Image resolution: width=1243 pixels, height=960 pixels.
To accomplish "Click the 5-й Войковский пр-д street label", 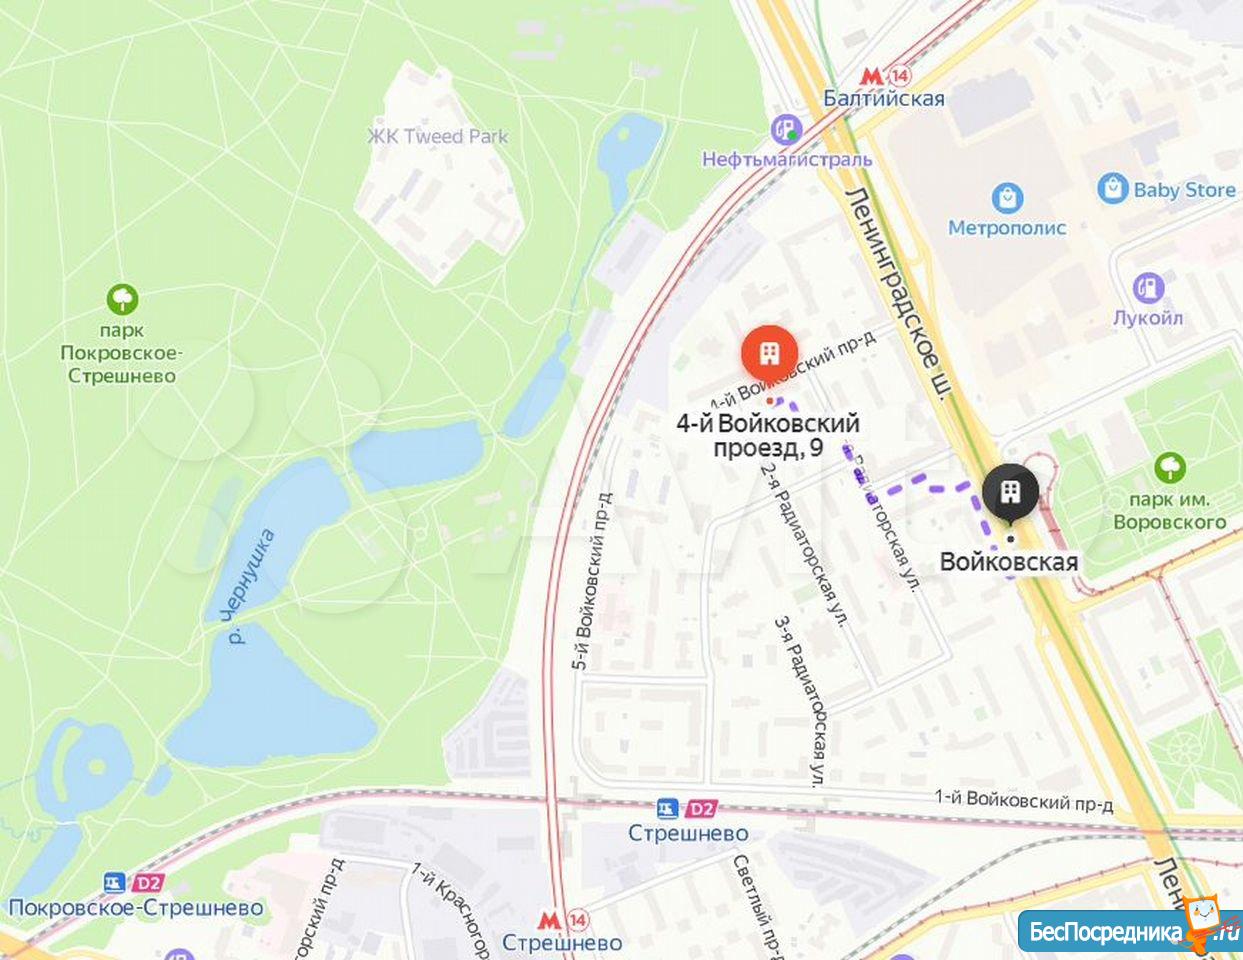I will tap(592, 581).
